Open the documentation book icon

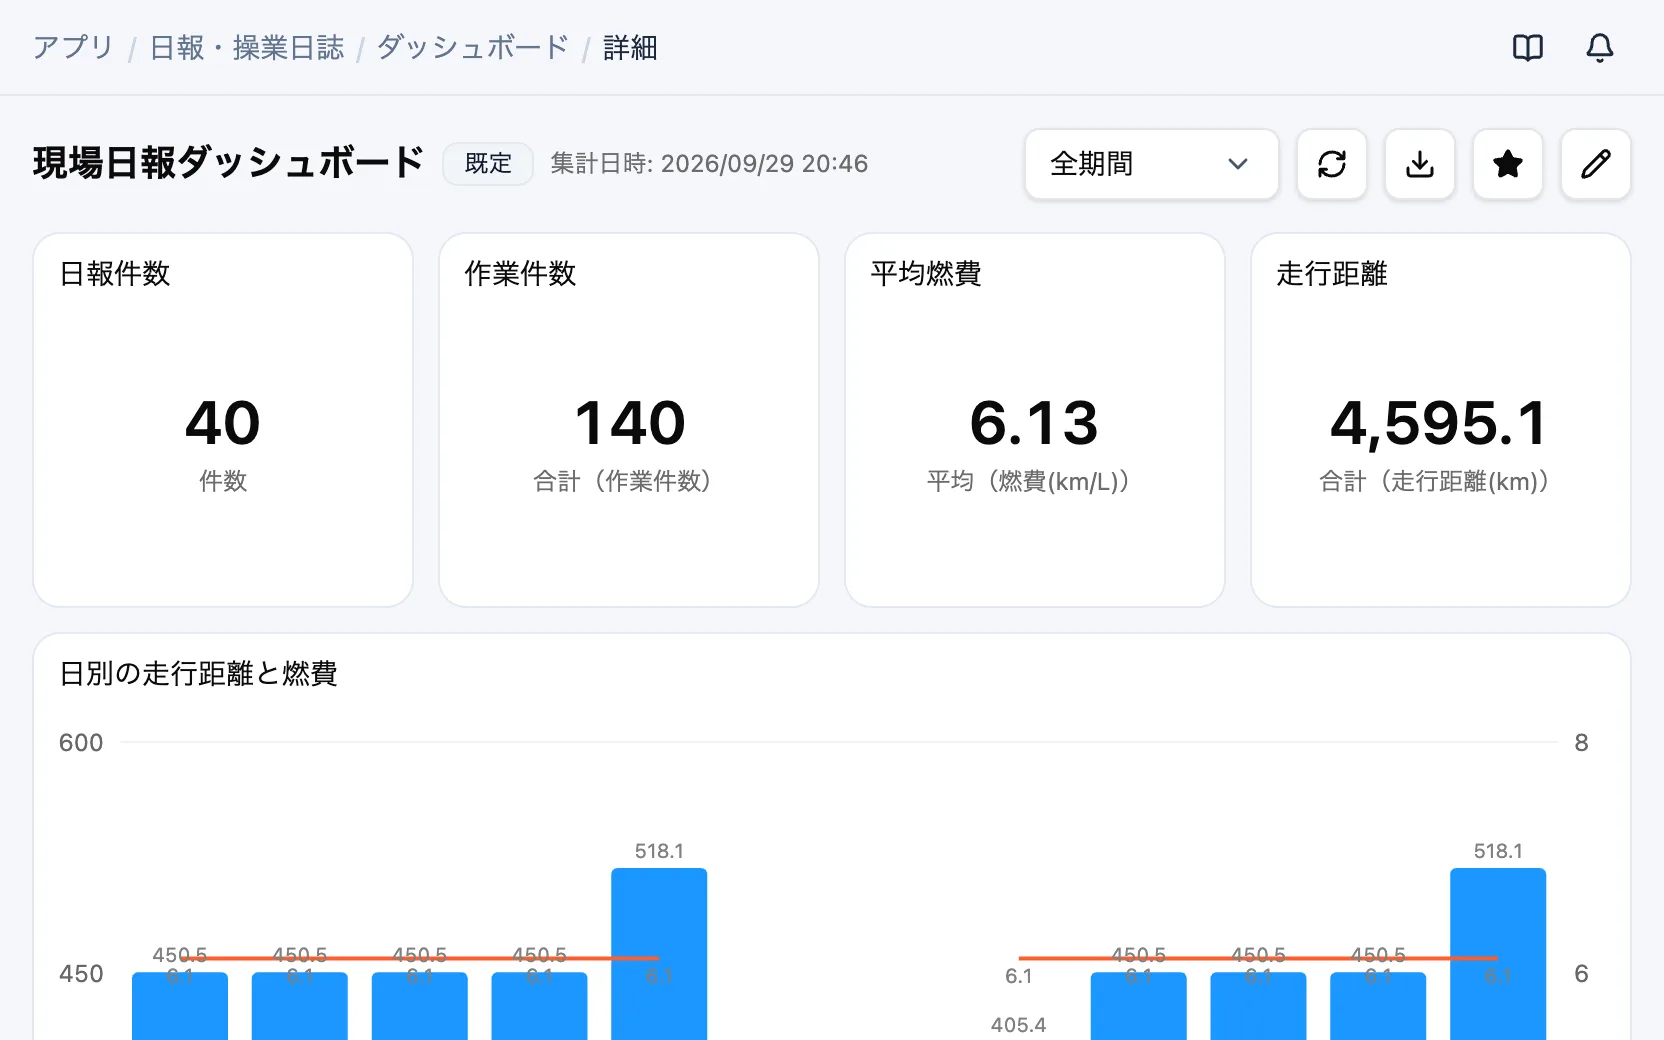(x=1528, y=48)
